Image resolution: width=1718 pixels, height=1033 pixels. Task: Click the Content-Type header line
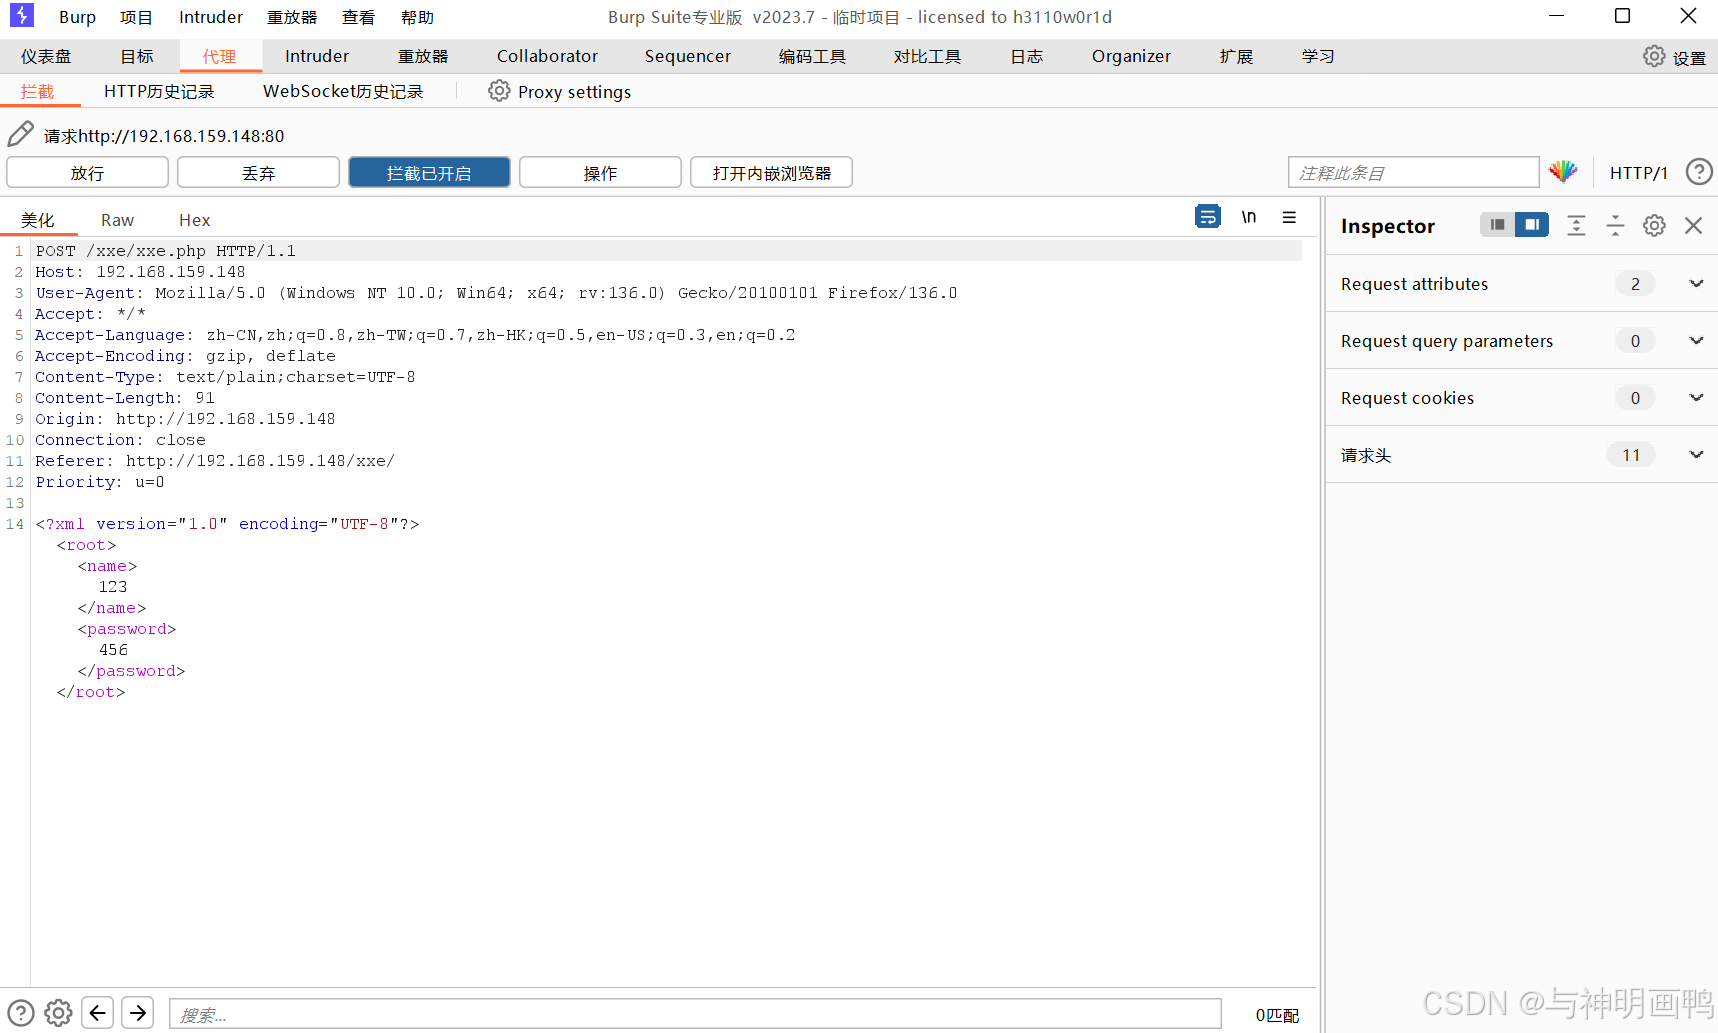[225, 377]
